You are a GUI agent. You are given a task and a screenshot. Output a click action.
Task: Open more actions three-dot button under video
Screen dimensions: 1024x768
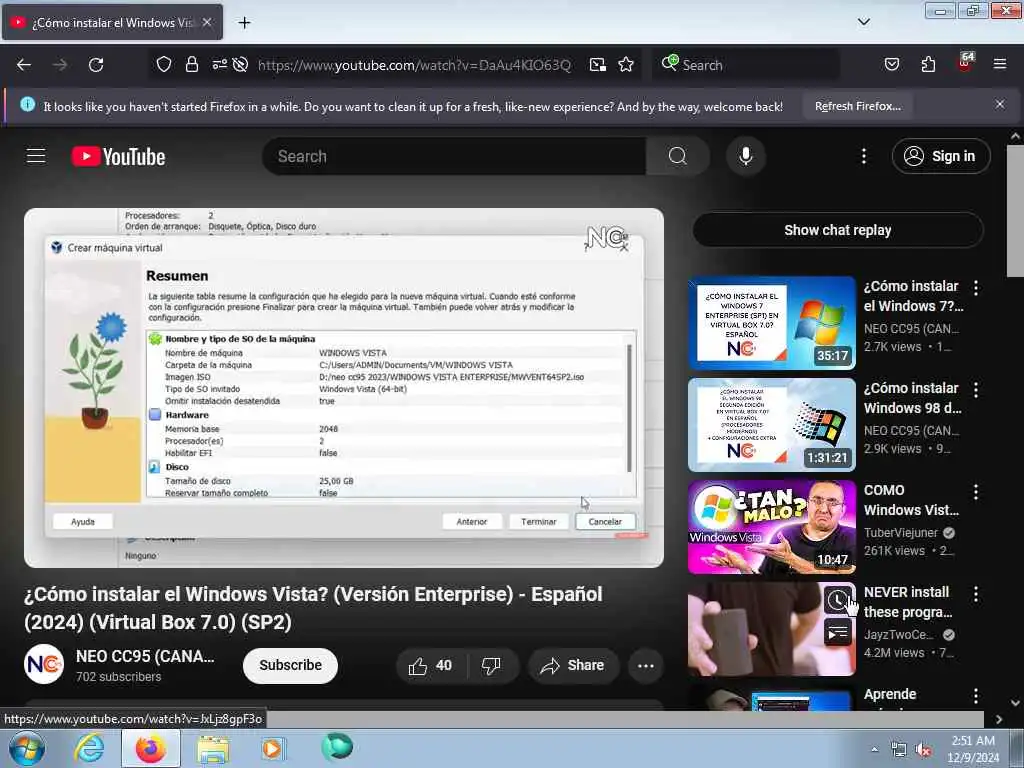point(645,665)
